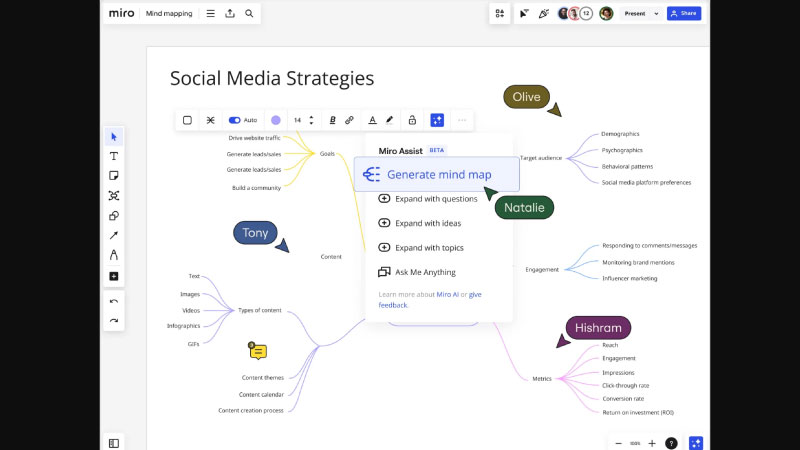The image size is (800, 450).
Task: Select the Metrics node
Action: [x=542, y=379]
